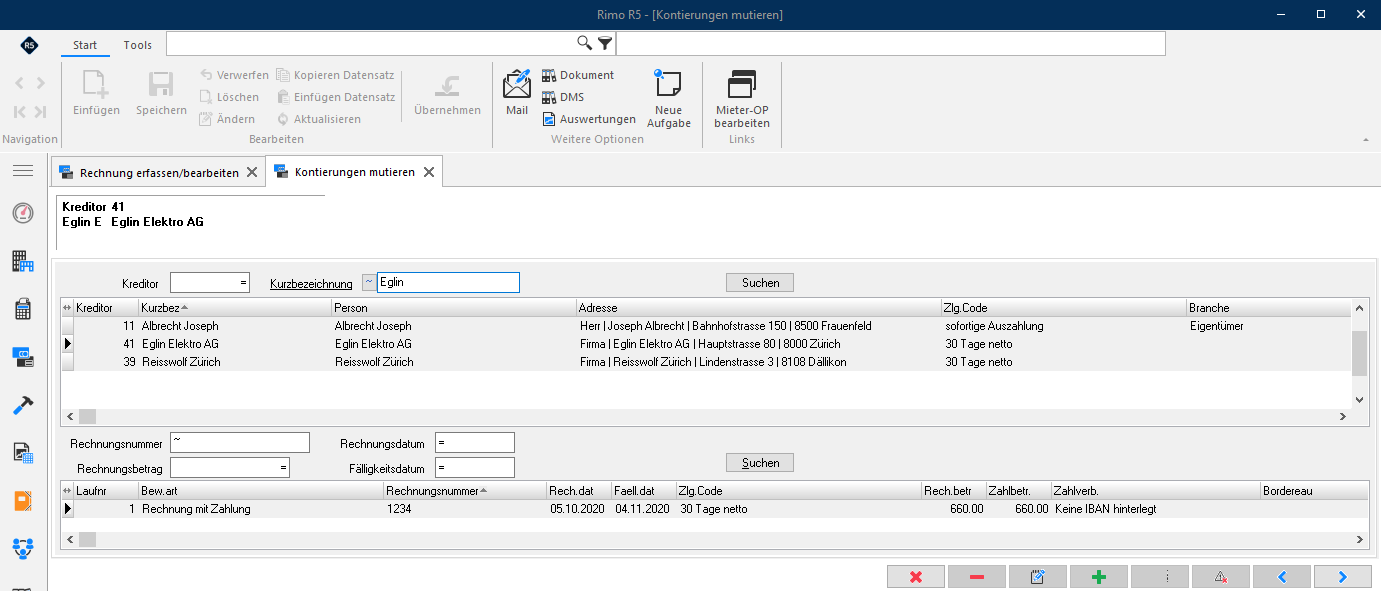Click the Kurzbezeichnung underlined label
Viewport: 1381px width, 591px height.
tap(311, 284)
